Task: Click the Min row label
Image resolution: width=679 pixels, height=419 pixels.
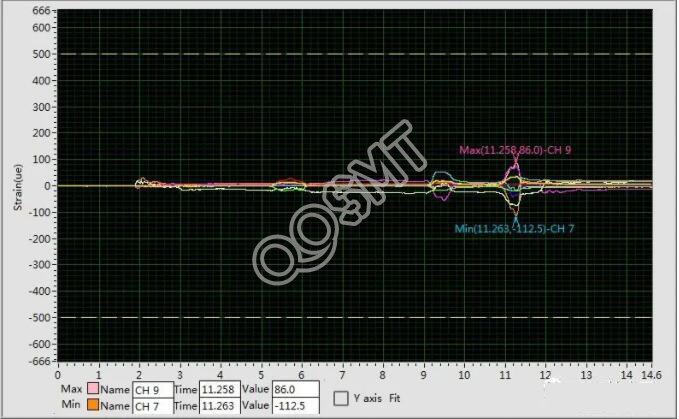Action: (x=71, y=404)
